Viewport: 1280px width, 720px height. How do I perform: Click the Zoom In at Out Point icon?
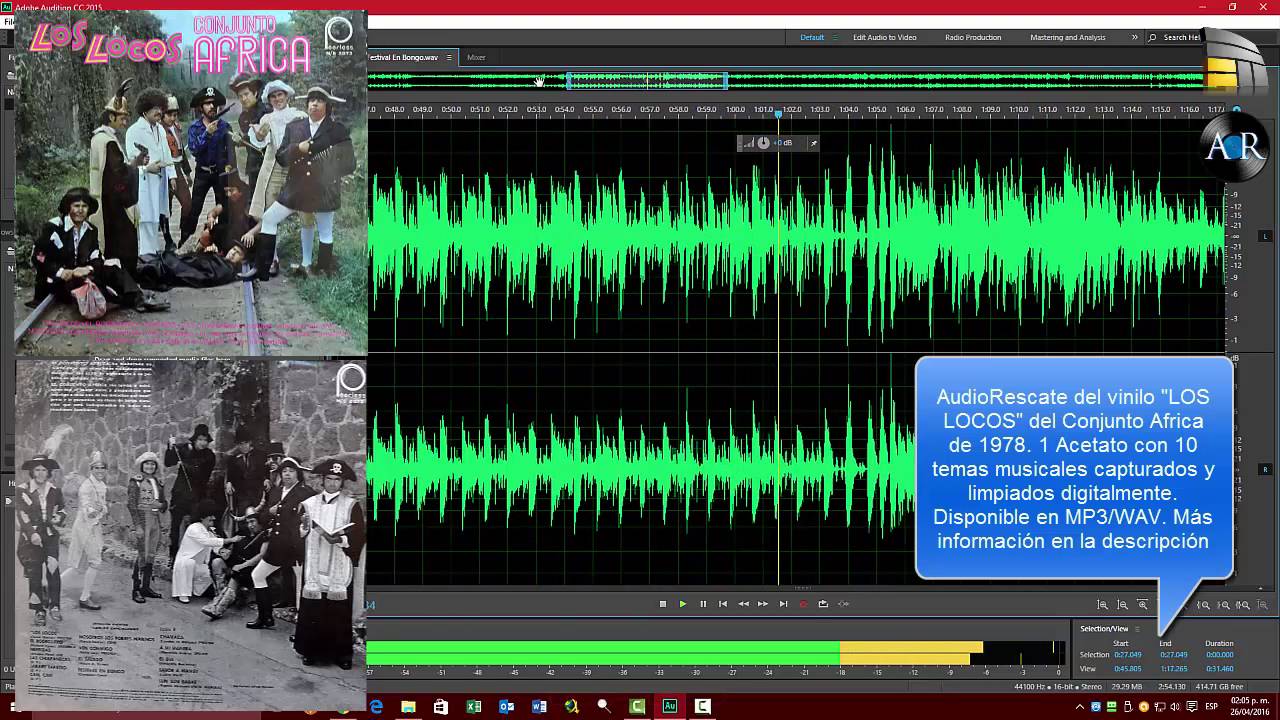1224,605
